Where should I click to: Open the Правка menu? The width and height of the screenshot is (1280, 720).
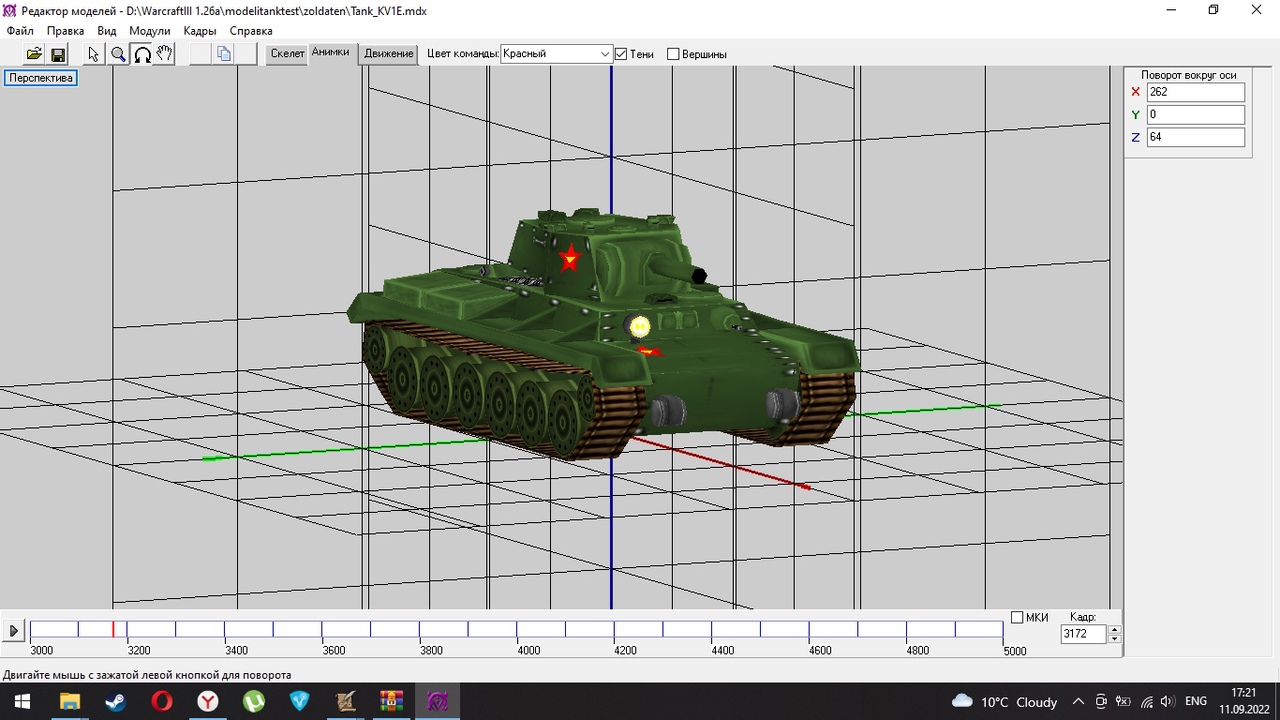pos(66,31)
